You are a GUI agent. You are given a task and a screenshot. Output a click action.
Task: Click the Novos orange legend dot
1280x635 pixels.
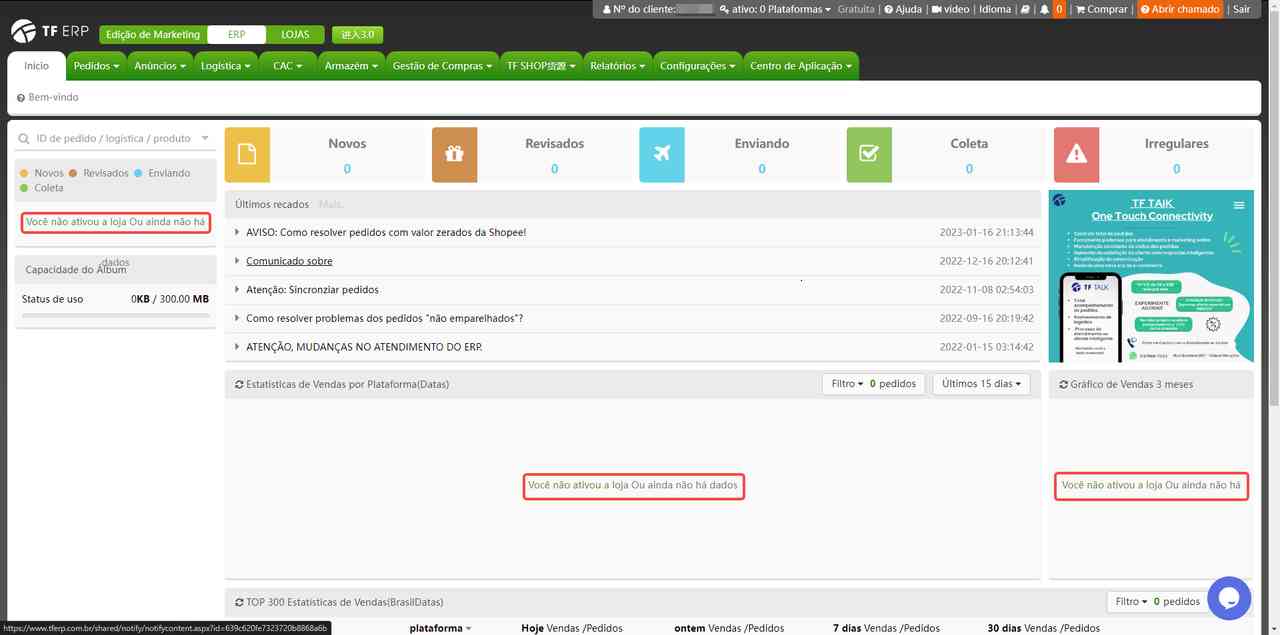tap(24, 173)
